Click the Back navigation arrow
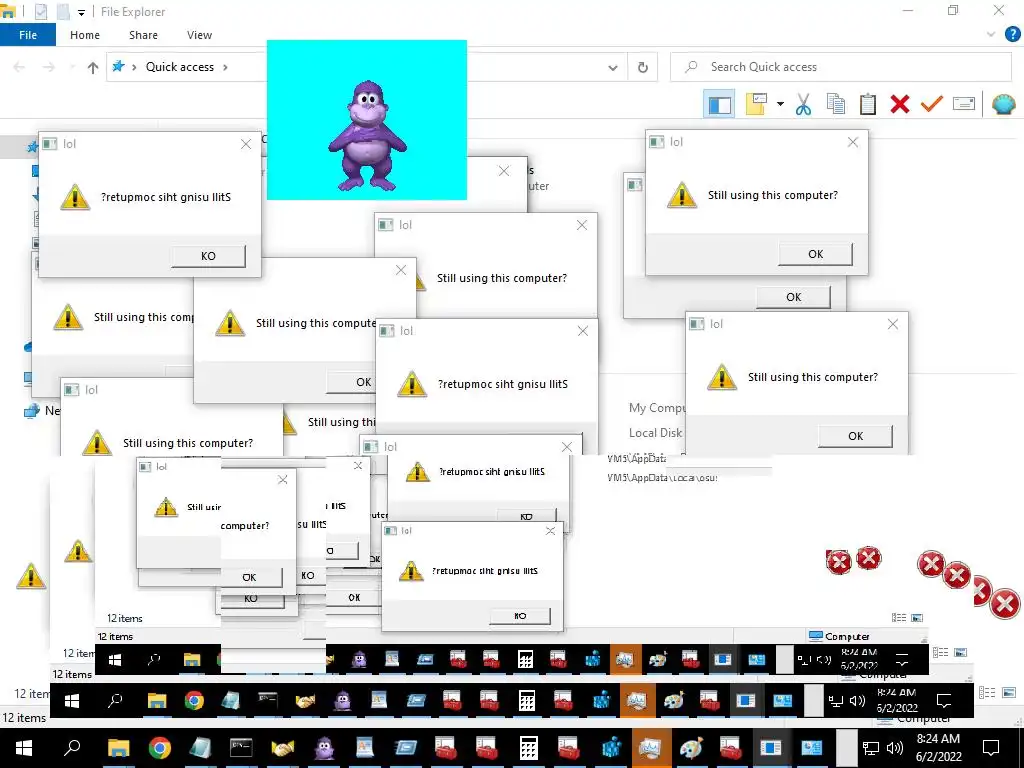 click(19, 67)
